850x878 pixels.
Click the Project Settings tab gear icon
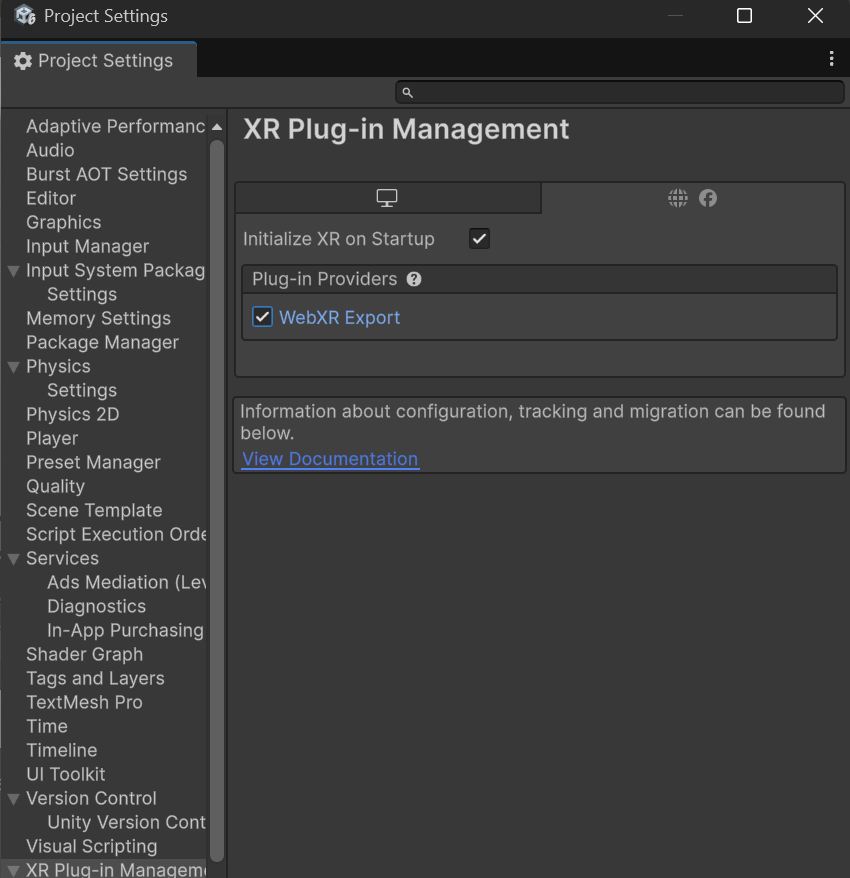click(x=23, y=61)
